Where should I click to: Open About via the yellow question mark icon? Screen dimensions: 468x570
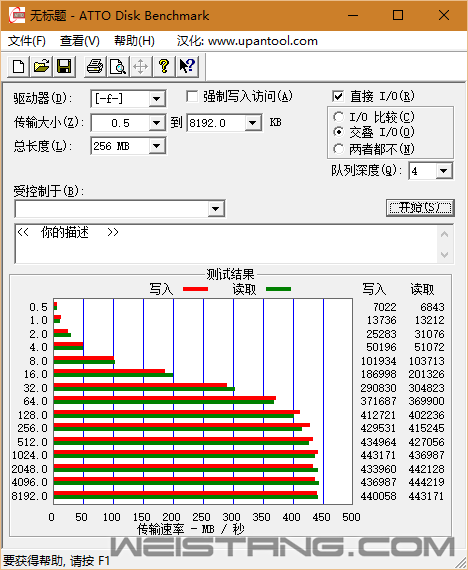coord(164,67)
